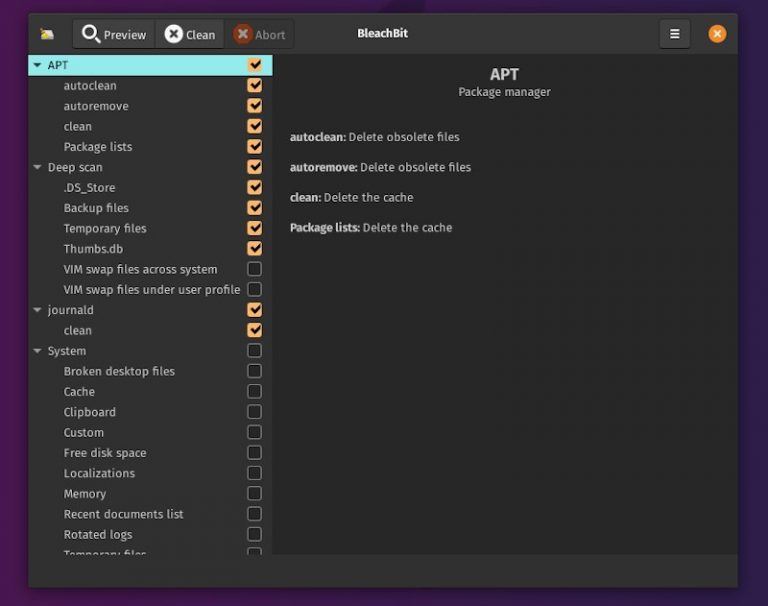
Task: Uncheck the autoclean checkbox
Action: [255, 85]
